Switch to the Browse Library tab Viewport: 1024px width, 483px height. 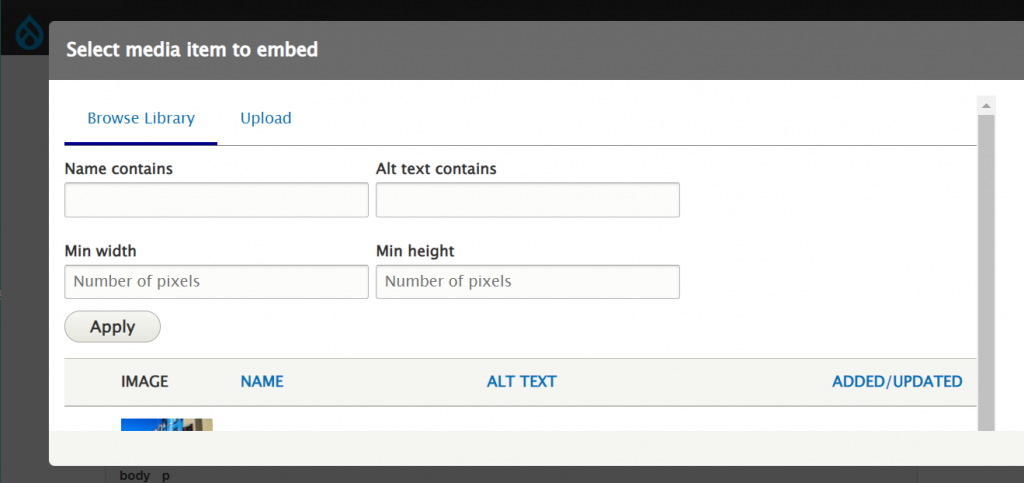[x=140, y=118]
